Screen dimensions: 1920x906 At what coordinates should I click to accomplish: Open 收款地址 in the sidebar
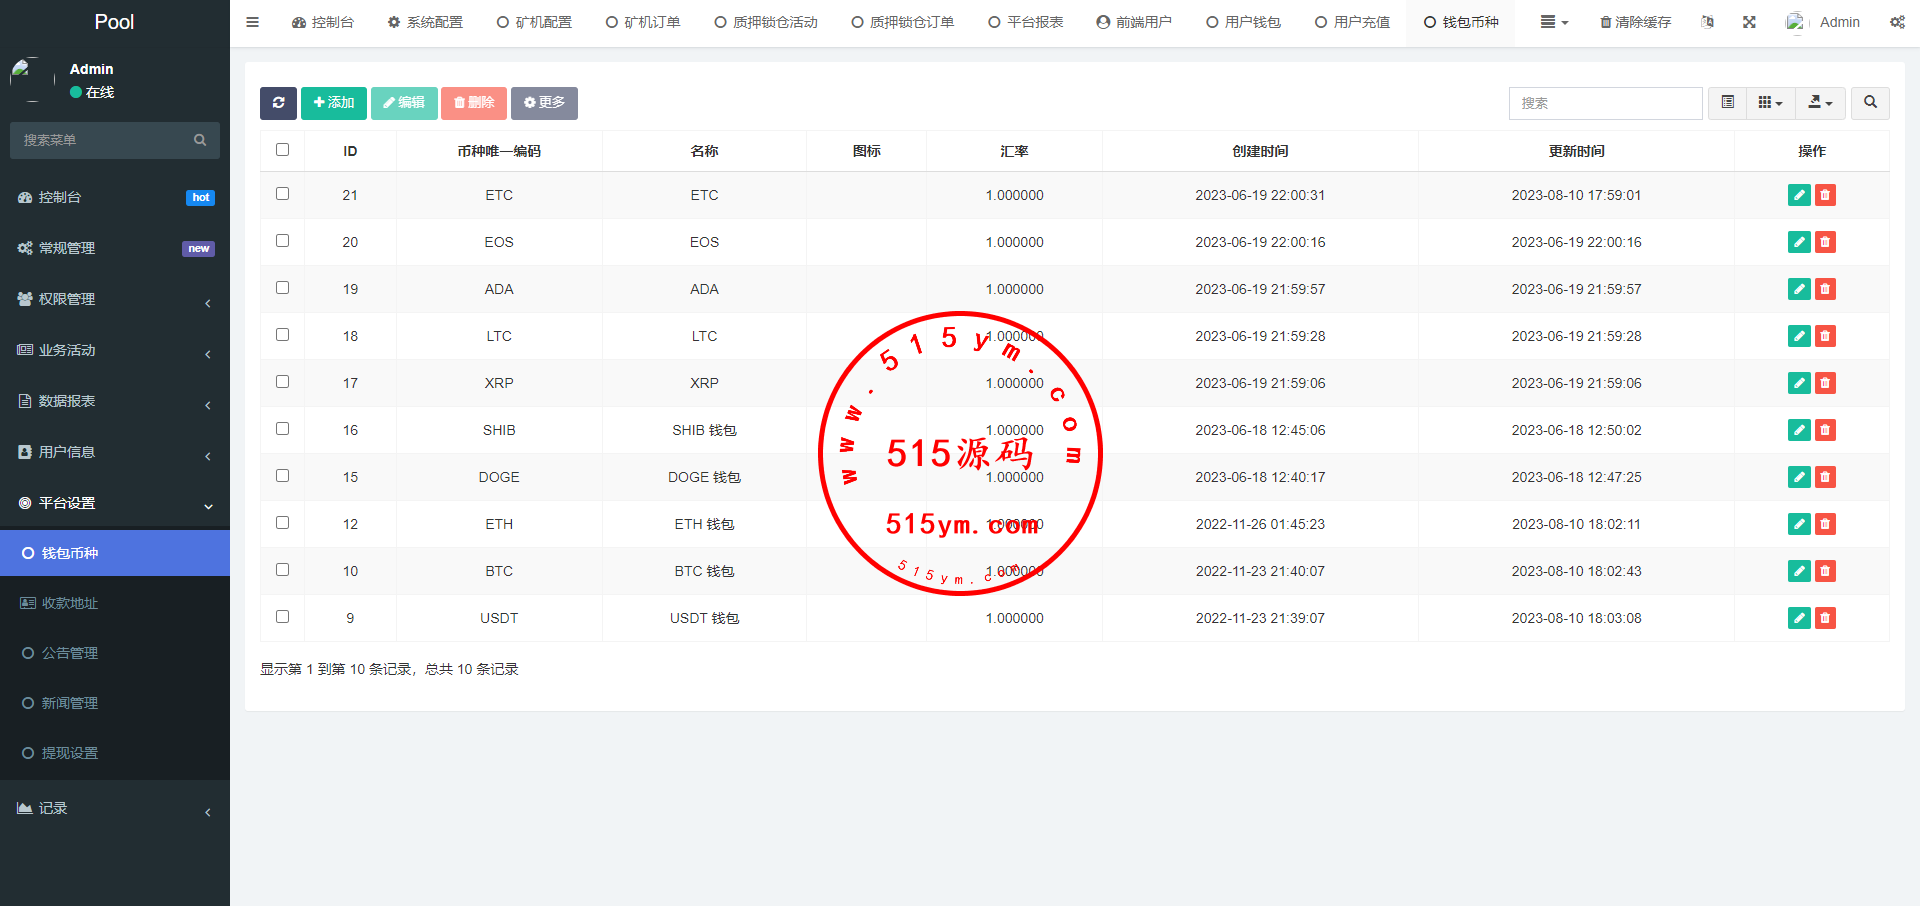[70, 603]
